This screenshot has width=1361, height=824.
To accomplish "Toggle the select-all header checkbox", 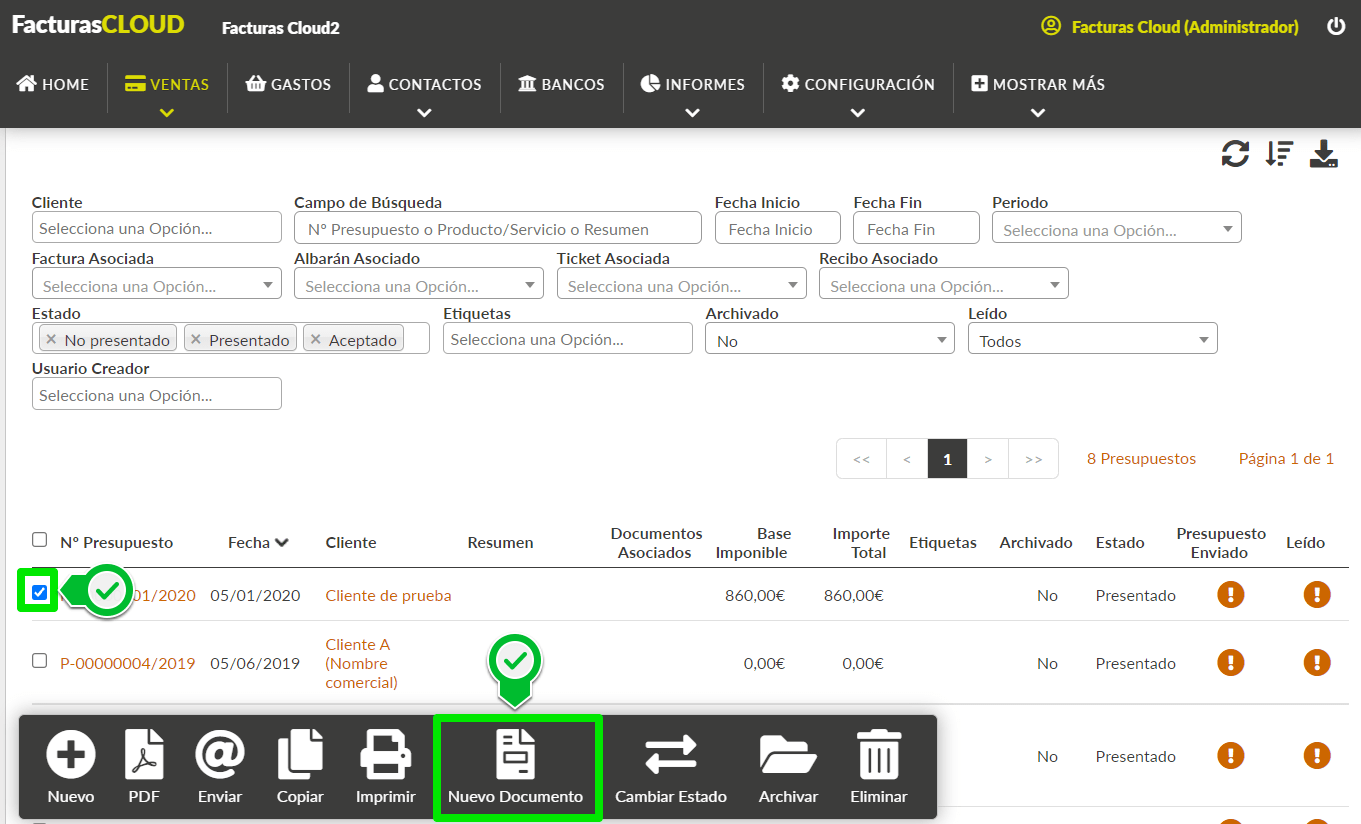I will [39, 540].
